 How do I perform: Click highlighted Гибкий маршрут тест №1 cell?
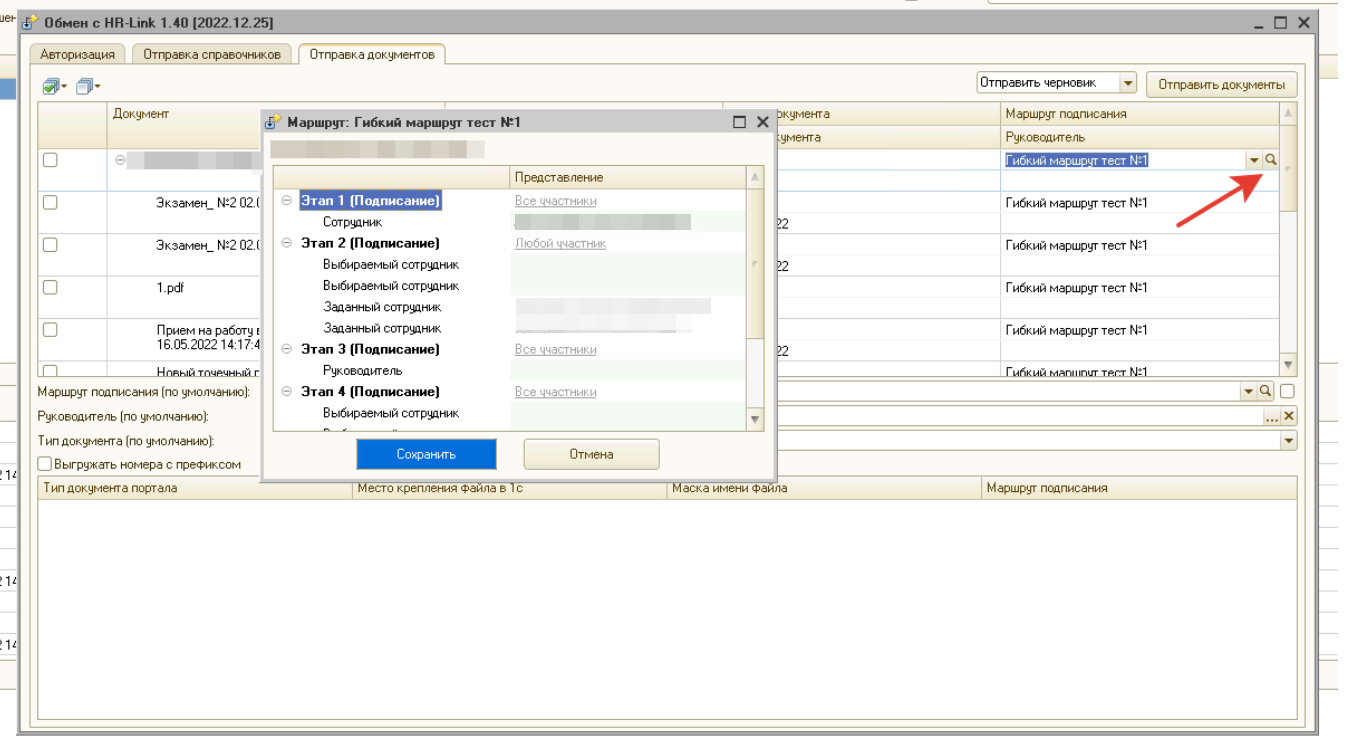(1076, 160)
